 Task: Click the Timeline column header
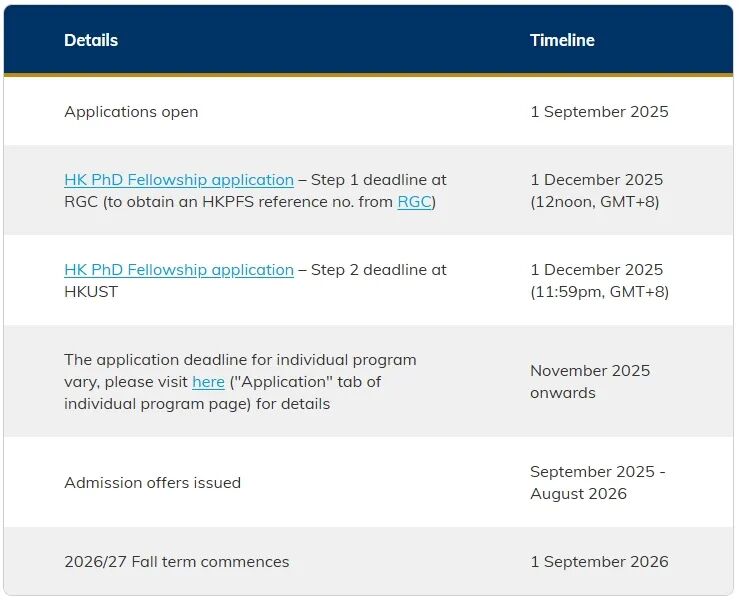click(562, 40)
